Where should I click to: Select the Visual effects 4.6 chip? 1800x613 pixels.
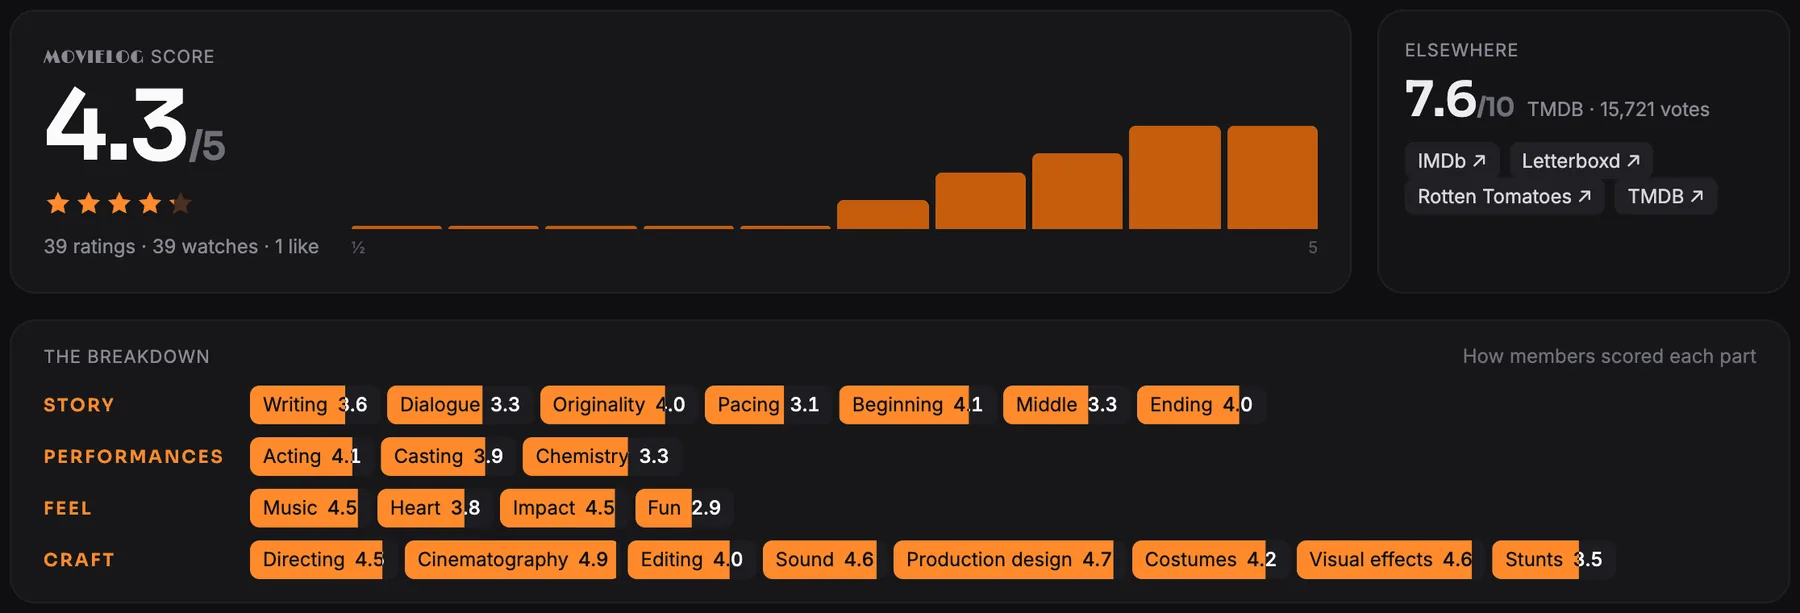click(1390, 560)
